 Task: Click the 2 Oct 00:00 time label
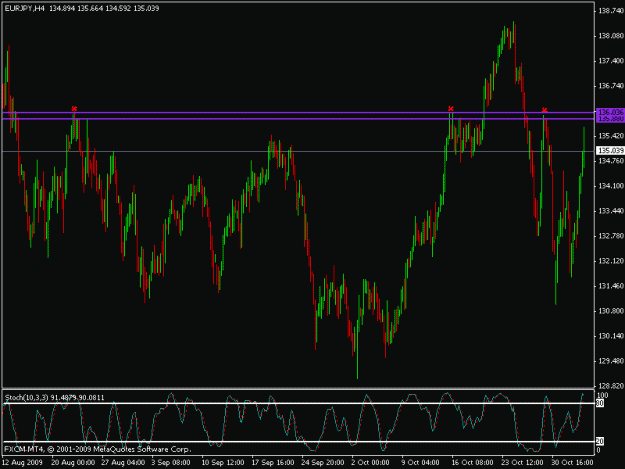pyautogui.click(x=370, y=462)
